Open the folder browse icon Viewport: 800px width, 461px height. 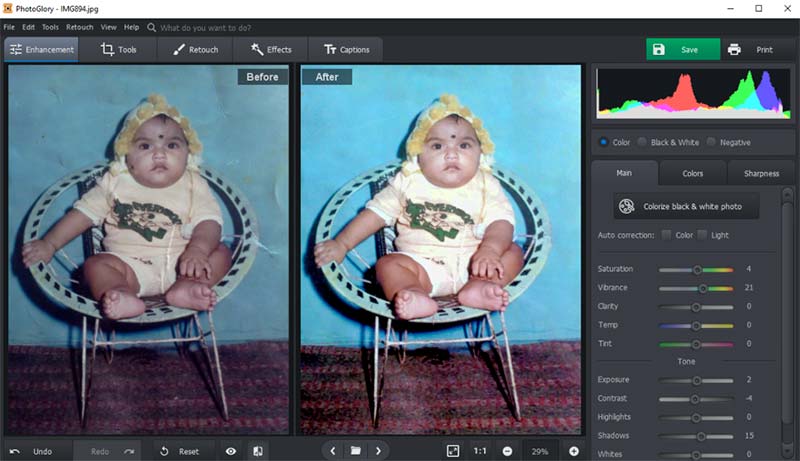click(355, 451)
